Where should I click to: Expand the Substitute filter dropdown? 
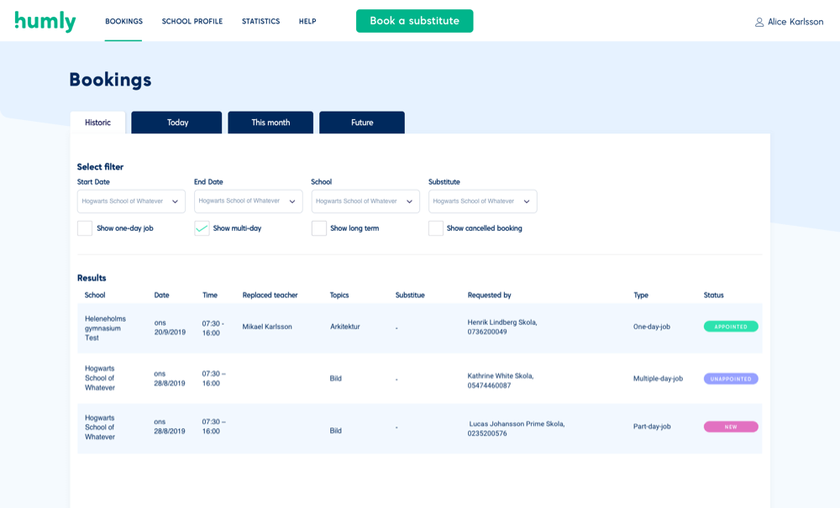pyautogui.click(x=482, y=201)
